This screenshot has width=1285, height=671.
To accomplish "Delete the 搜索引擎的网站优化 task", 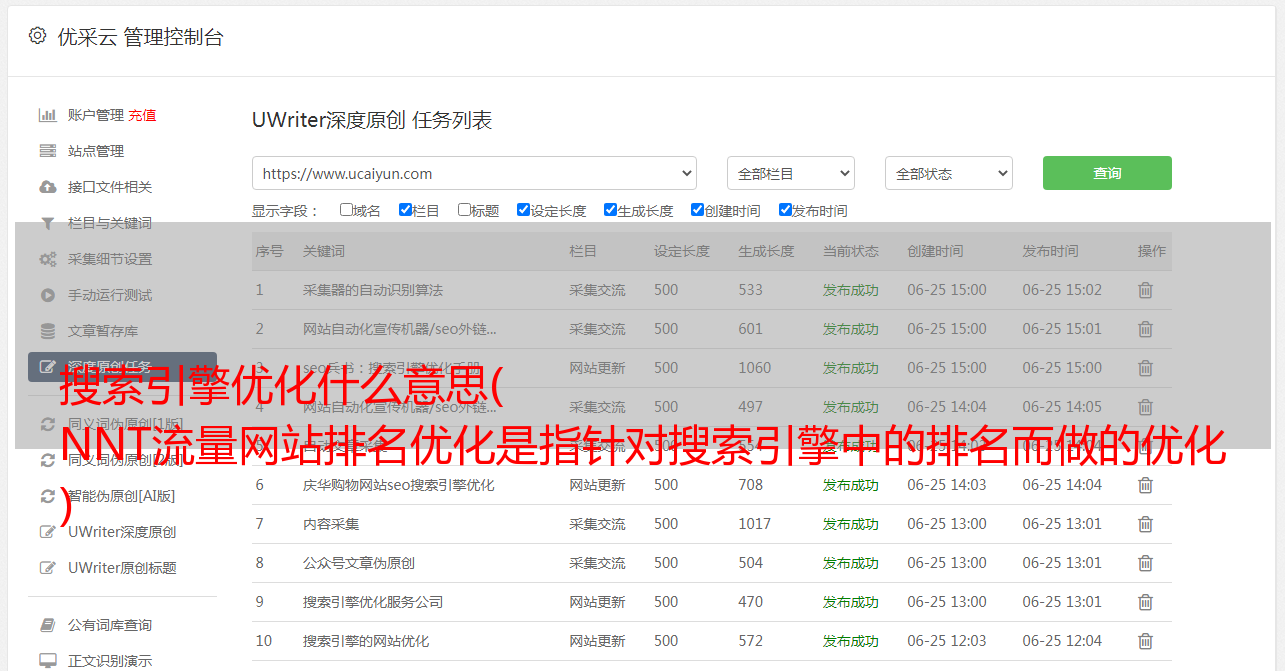I will (1146, 641).
